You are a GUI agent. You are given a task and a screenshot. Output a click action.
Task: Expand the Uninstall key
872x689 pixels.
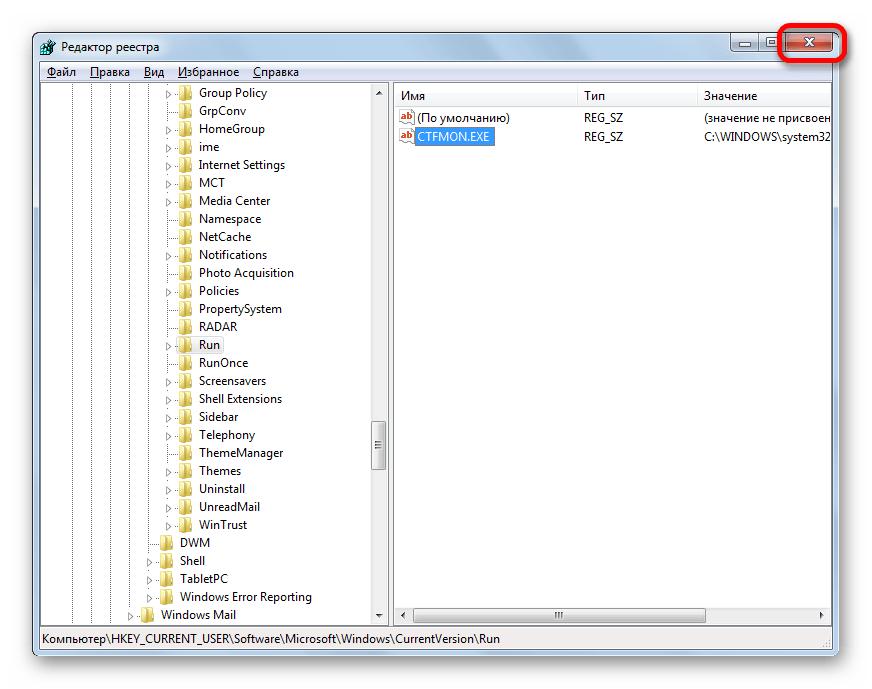point(169,490)
